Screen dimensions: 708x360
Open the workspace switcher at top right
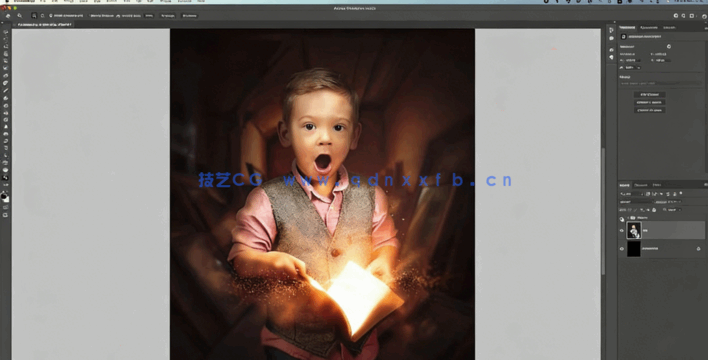coord(692,15)
